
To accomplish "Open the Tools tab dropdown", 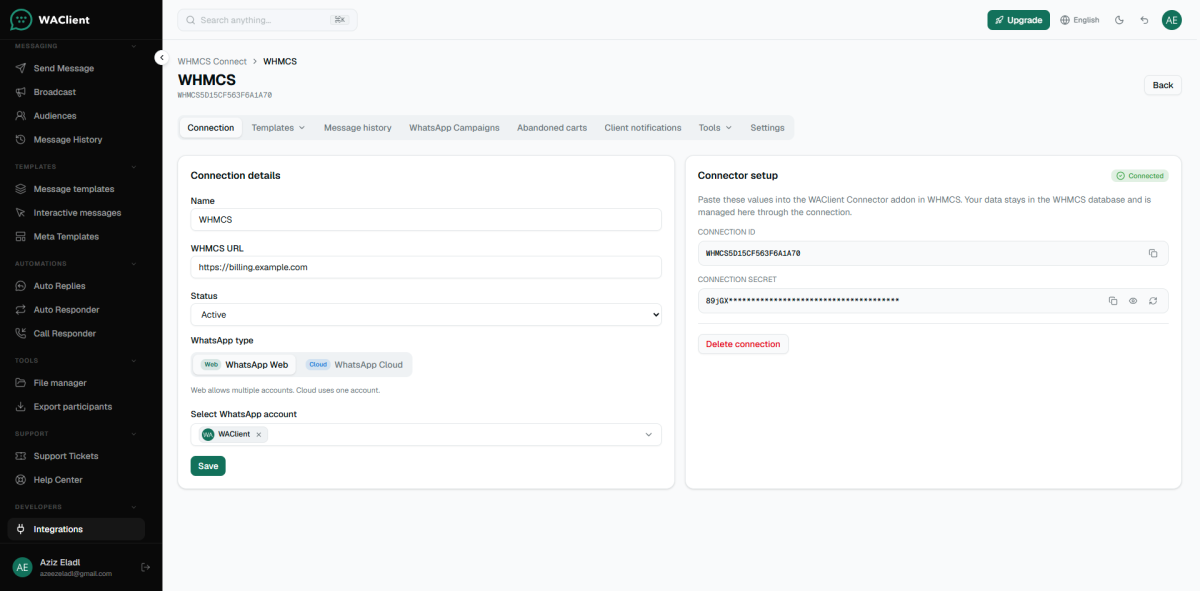I will [715, 128].
